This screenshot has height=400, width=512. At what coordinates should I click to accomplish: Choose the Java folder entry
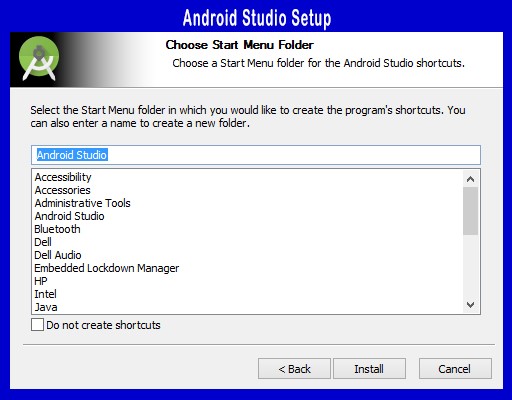(46, 307)
